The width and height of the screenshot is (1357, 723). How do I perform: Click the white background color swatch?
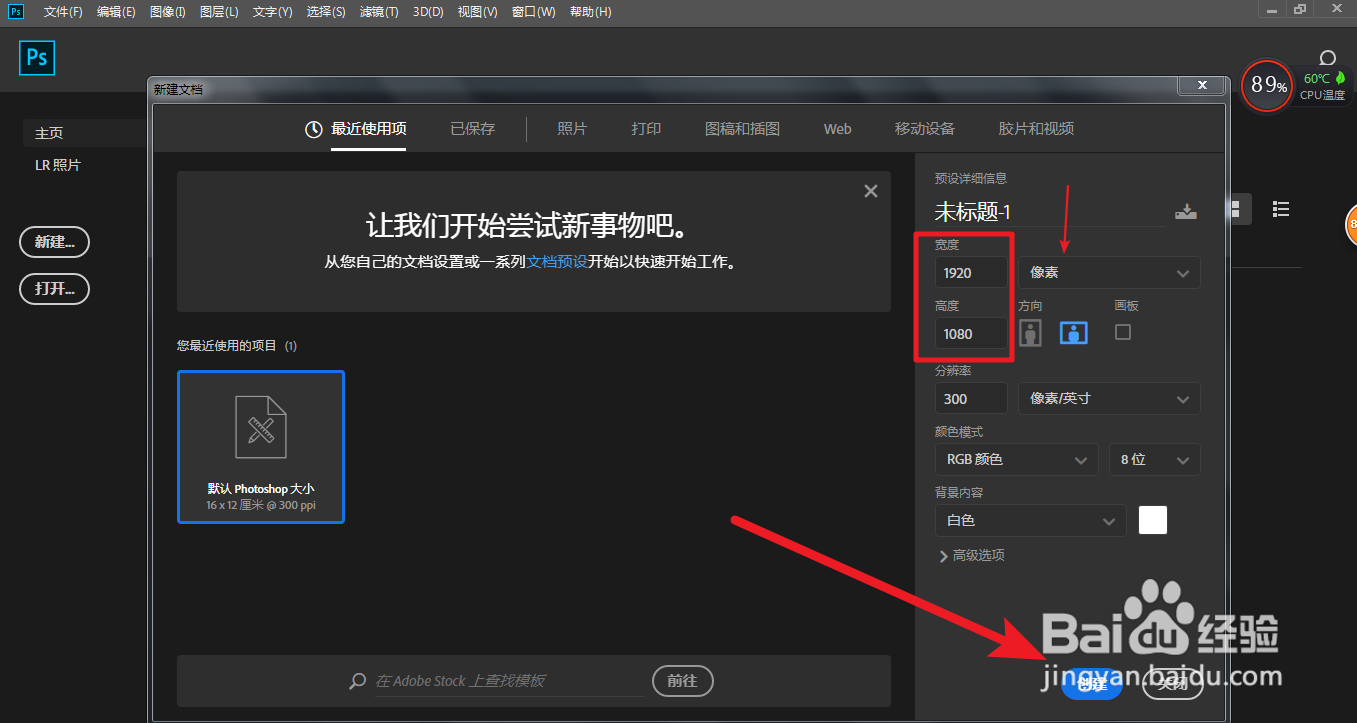tap(1152, 520)
